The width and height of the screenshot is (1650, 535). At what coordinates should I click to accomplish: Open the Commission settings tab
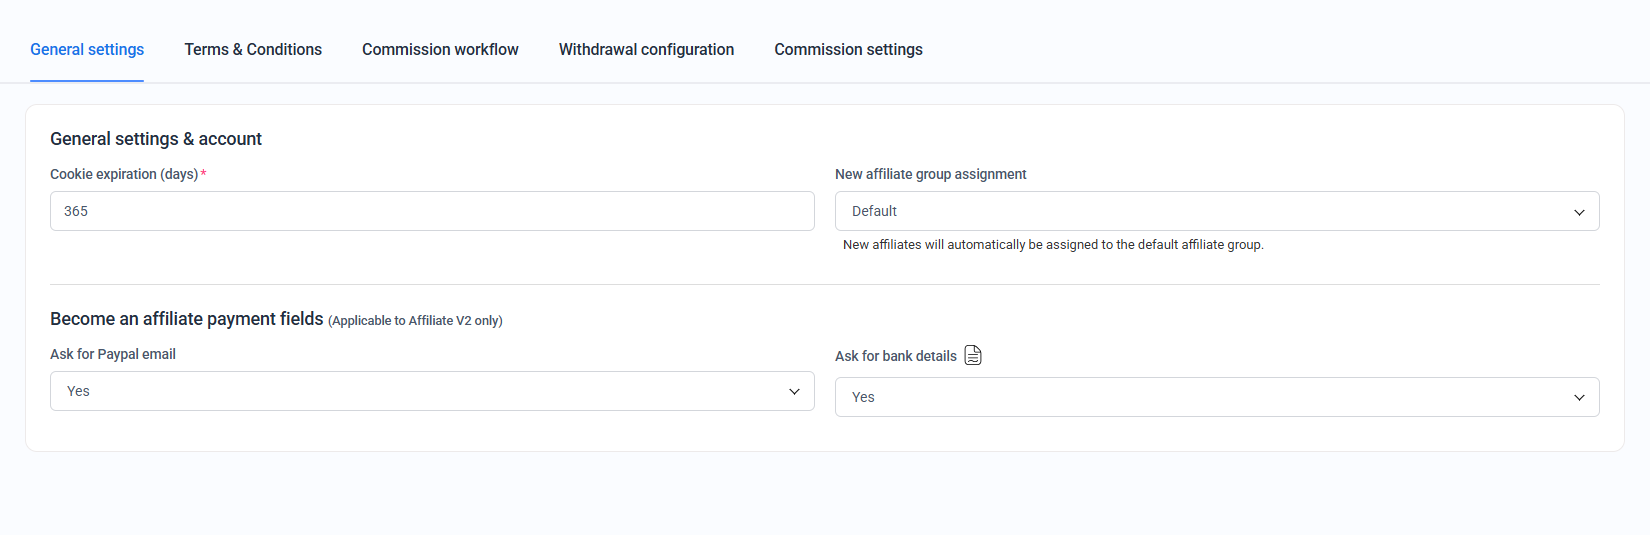848,50
